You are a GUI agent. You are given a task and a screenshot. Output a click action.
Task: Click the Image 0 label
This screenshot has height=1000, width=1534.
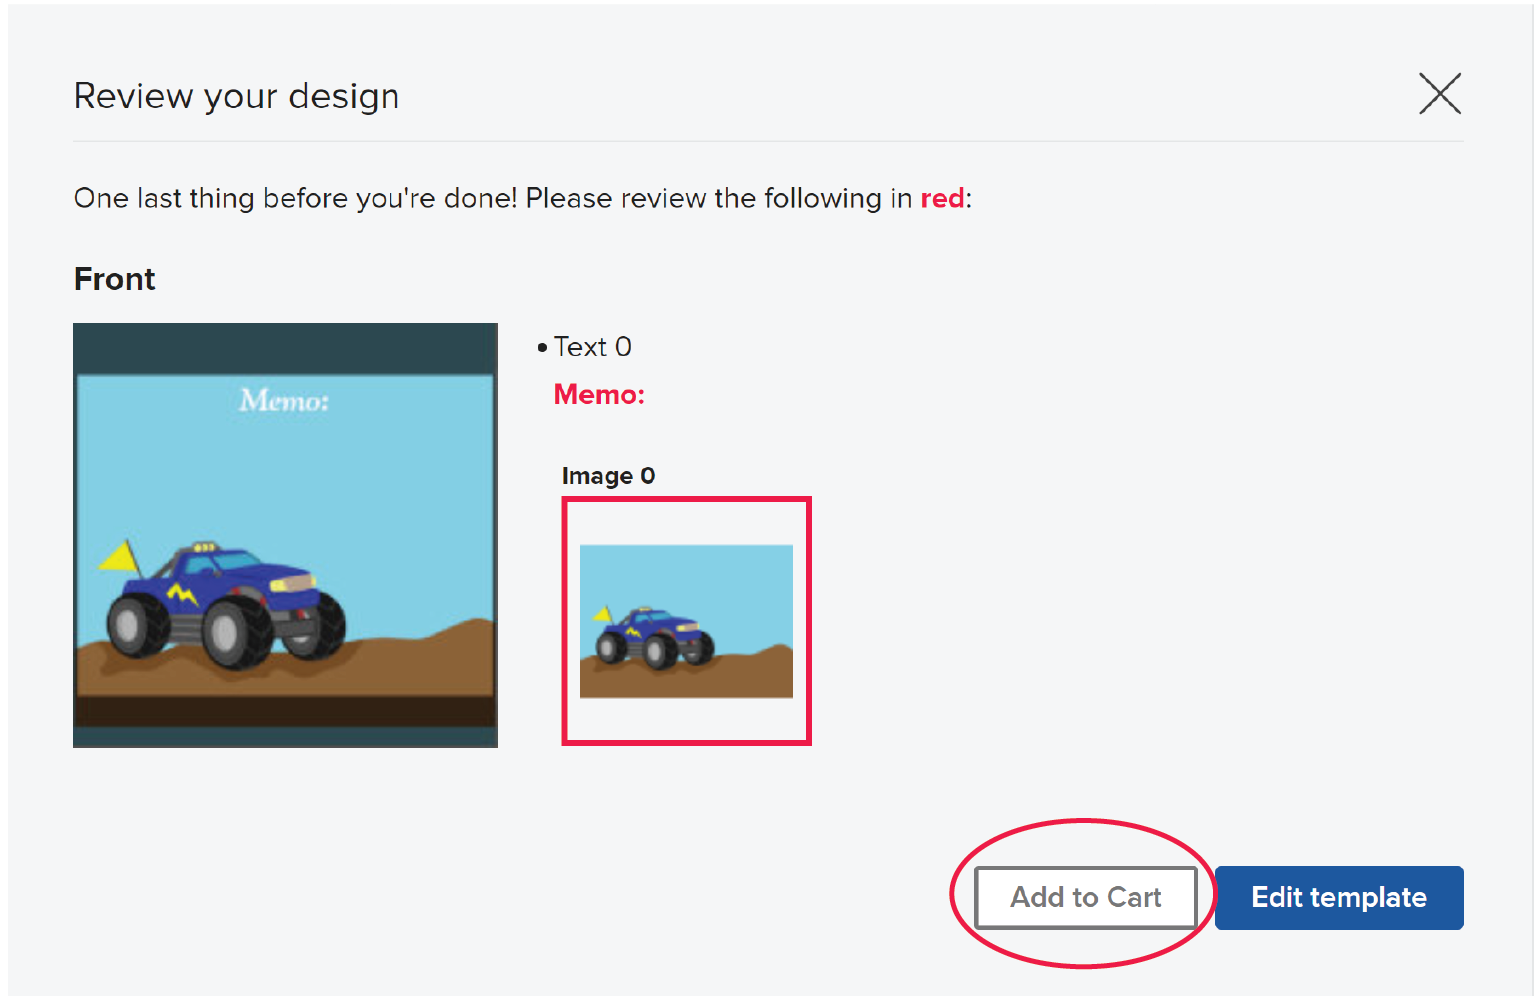tap(608, 476)
